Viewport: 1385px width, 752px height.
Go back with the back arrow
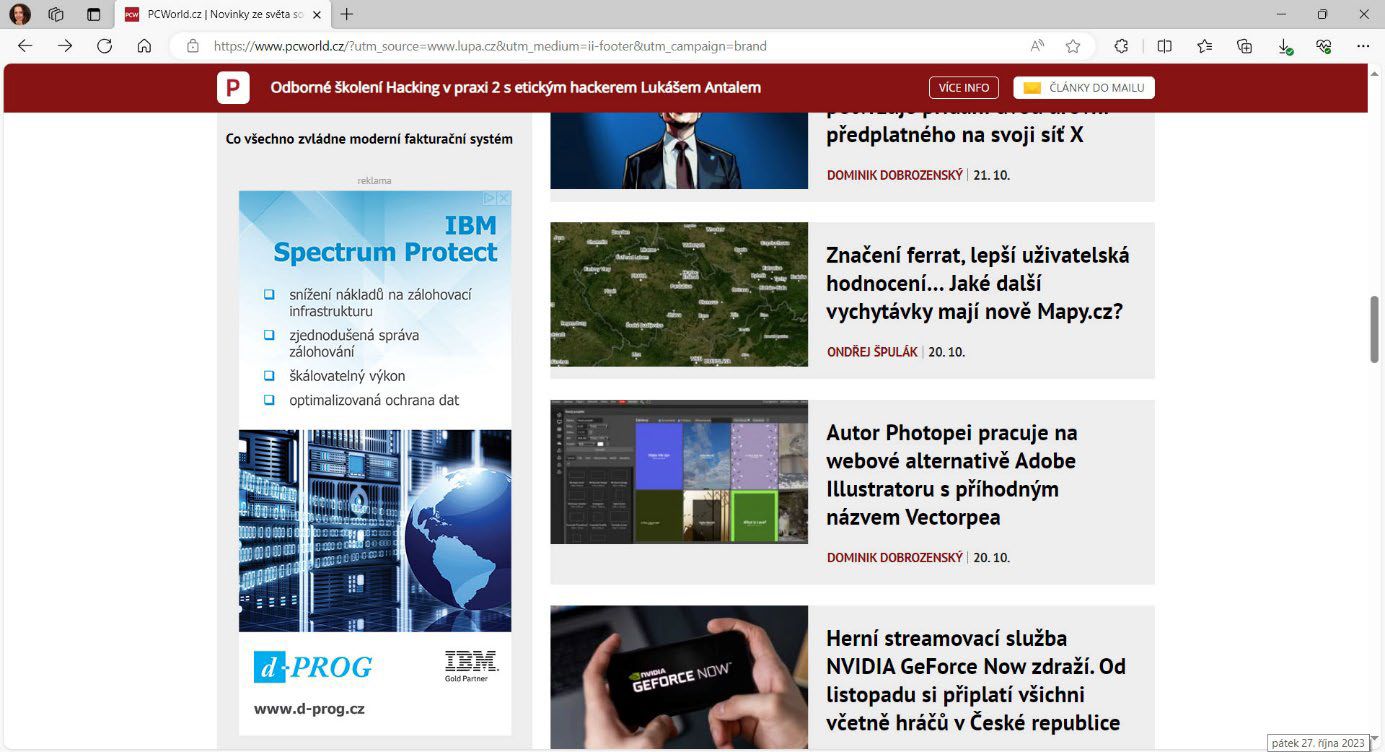tap(25, 46)
